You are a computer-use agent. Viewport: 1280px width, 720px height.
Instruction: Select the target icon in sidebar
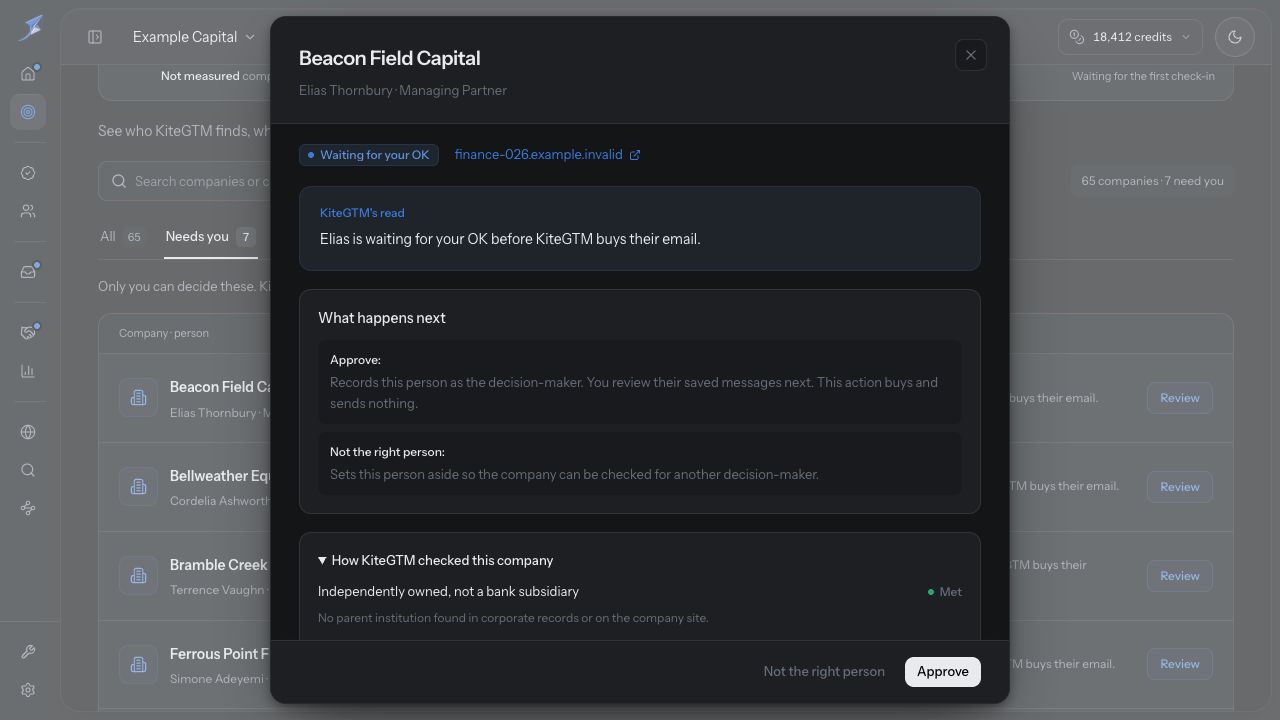pos(28,112)
